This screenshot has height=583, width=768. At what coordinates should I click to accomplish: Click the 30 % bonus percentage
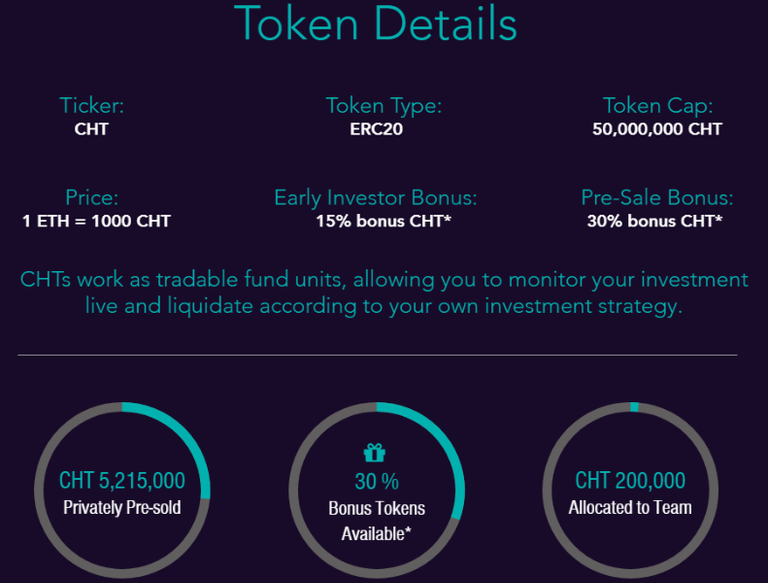[376, 481]
